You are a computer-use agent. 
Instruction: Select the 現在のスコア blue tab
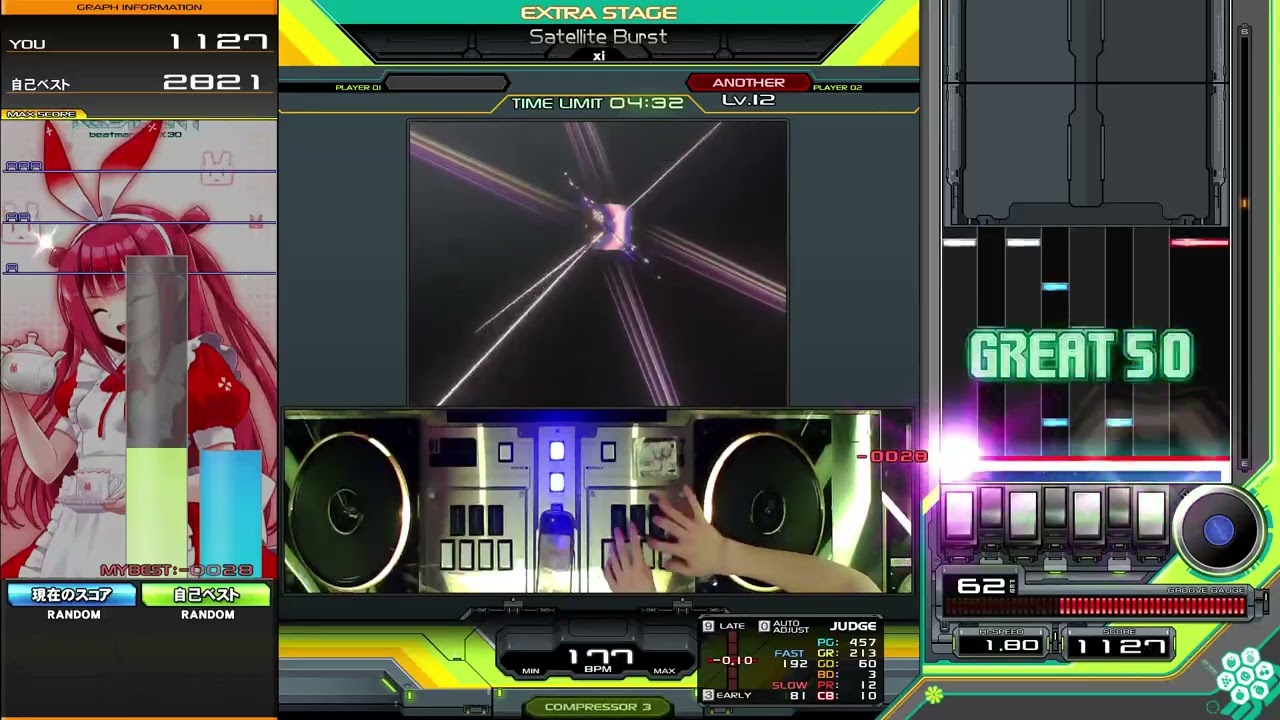pyautogui.click(x=72, y=595)
